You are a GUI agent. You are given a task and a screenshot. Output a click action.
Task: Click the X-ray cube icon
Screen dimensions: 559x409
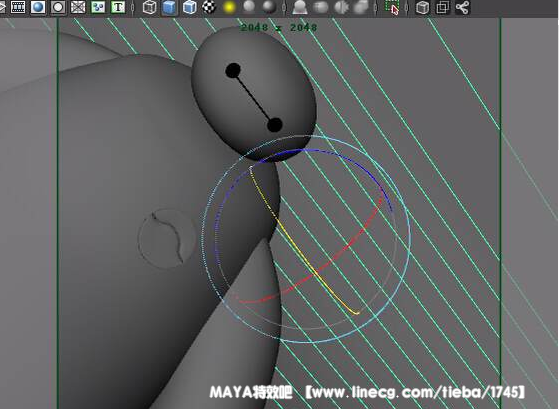coord(422,7)
